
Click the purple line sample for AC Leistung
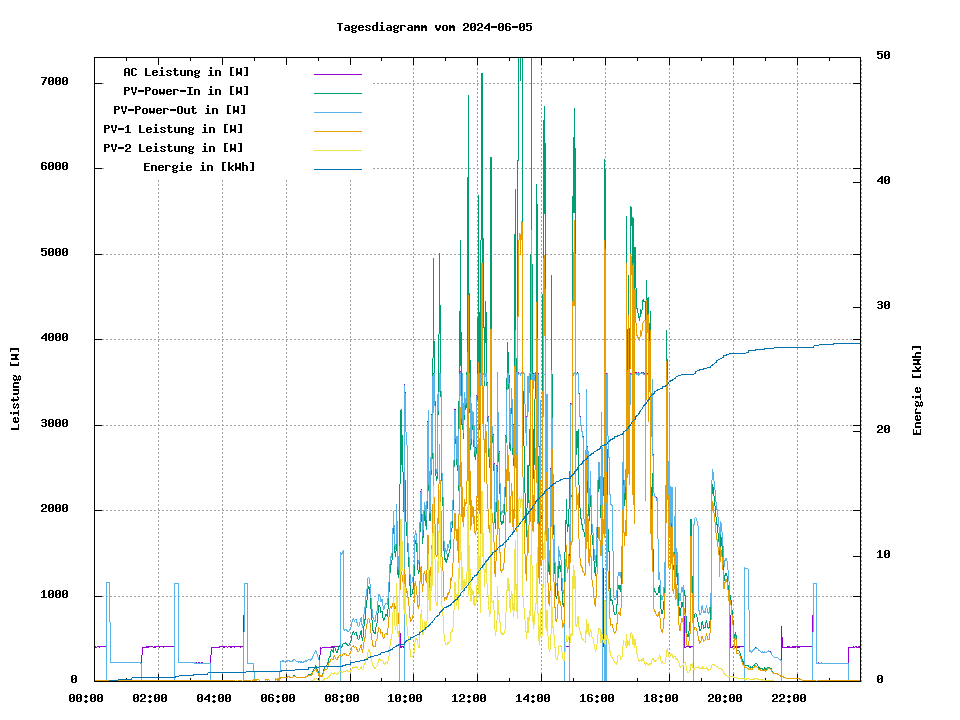coord(337,74)
